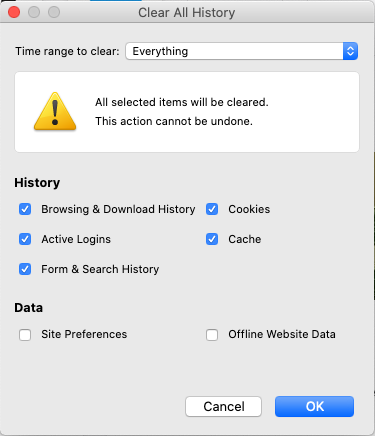Click the 'Clear All History' title bar

click(x=187, y=13)
